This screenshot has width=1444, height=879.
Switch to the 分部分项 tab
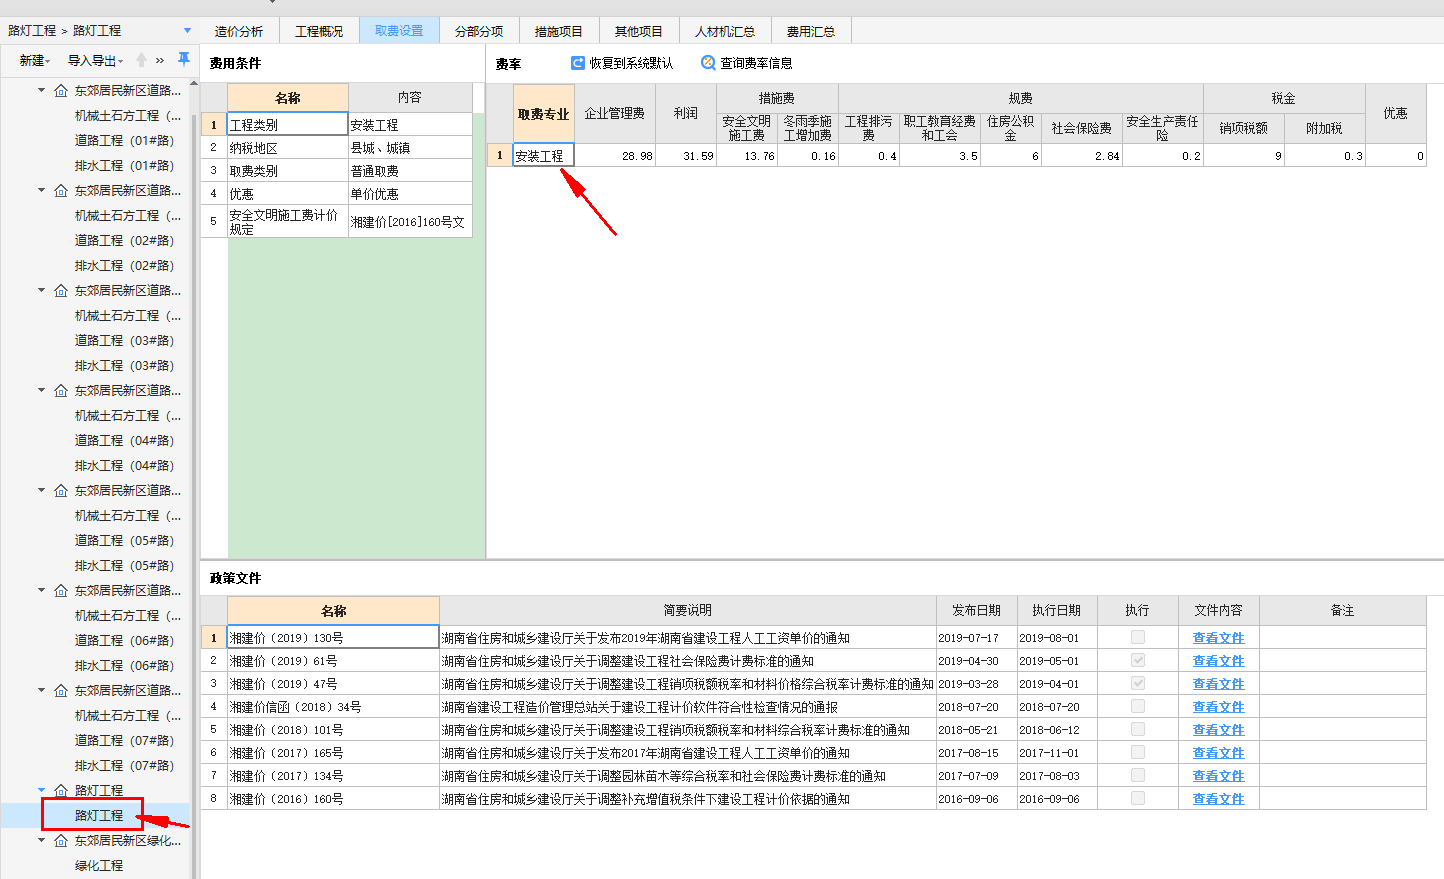[x=479, y=31]
